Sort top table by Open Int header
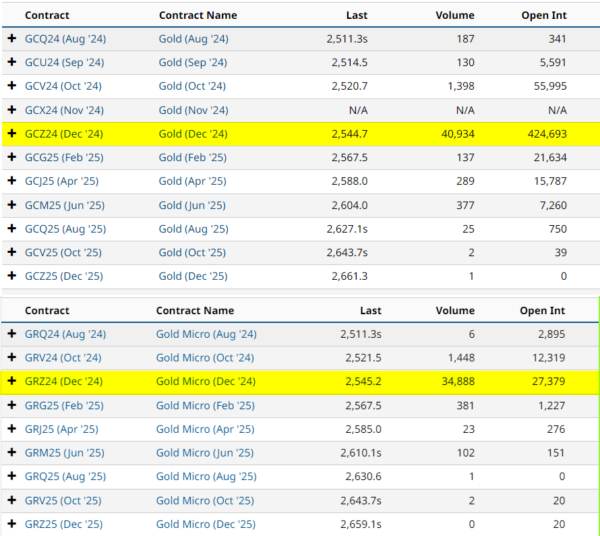Viewport: 600px width, 536px height. 543,16
